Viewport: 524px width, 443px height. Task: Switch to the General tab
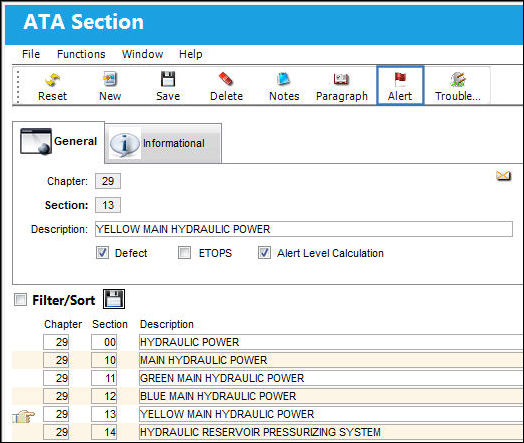(x=58, y=142)
